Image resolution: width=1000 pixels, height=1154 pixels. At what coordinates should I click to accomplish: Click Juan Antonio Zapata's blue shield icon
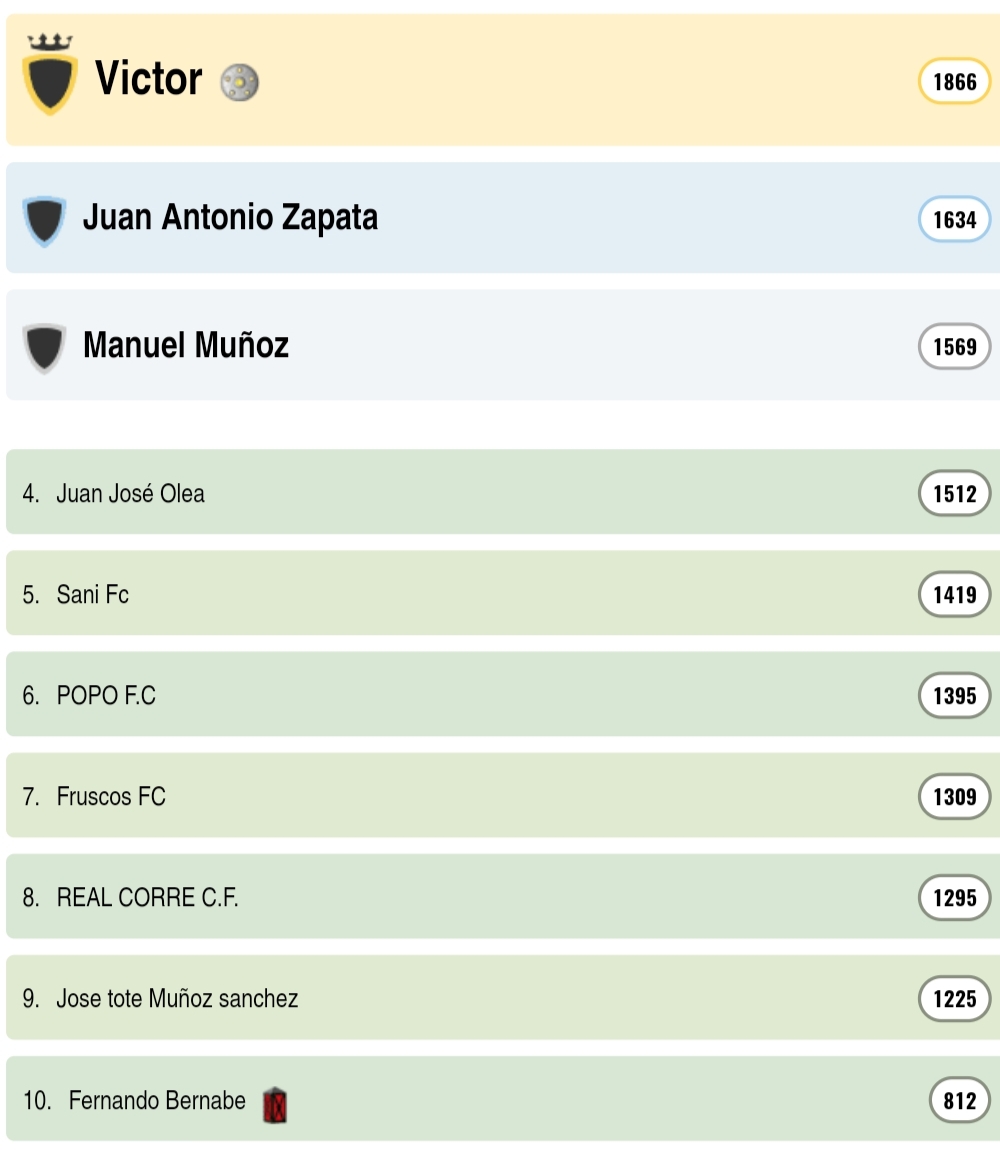coord(44,220)
